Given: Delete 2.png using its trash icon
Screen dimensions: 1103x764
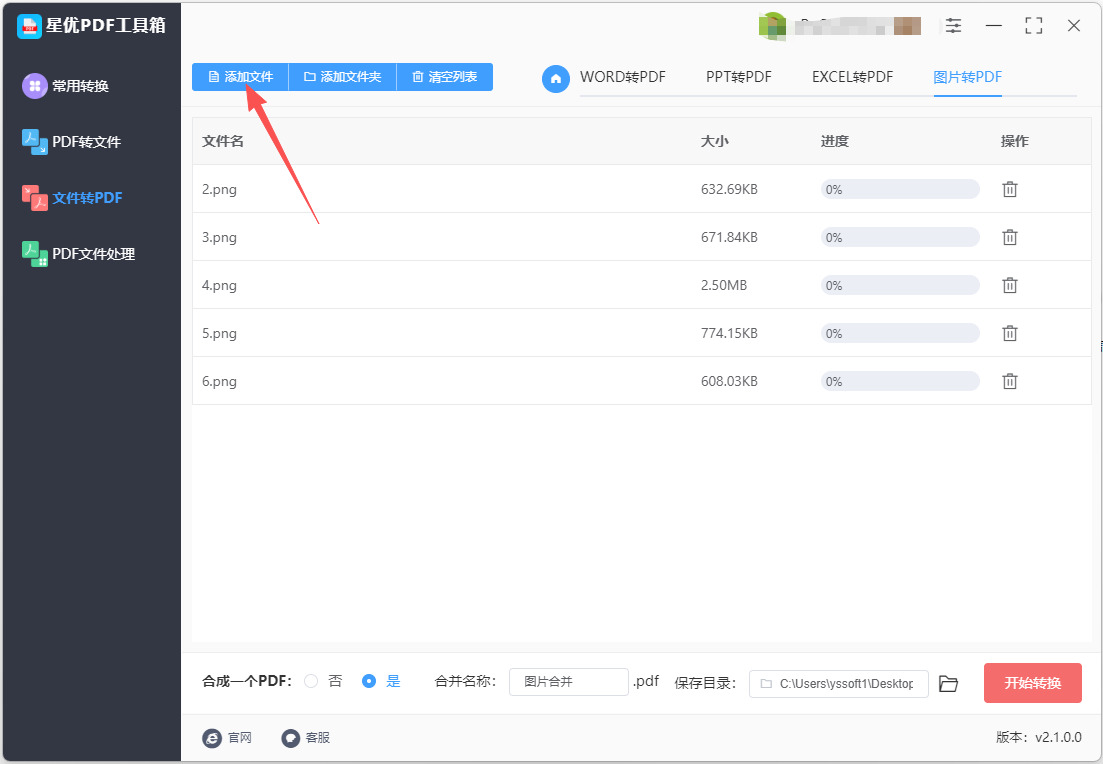Looking at the screenshot, I should [1009, 189].
